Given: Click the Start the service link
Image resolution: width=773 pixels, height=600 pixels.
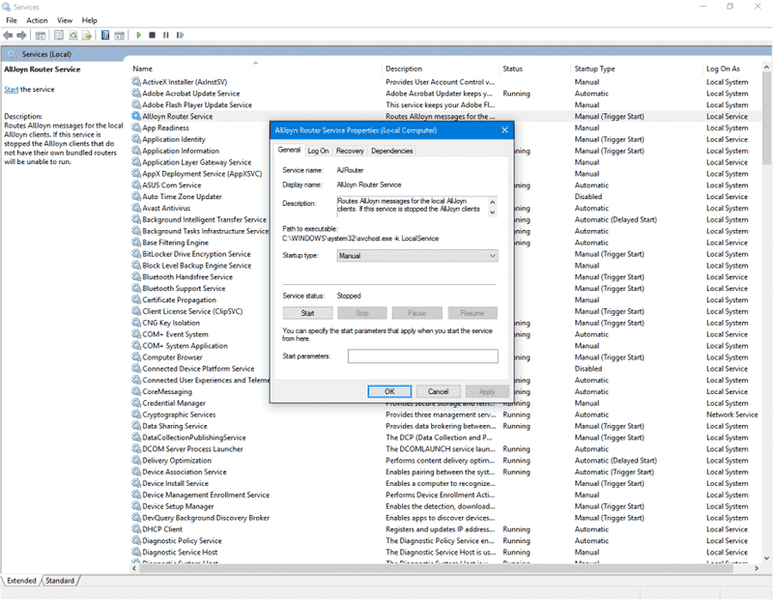Looking at the screenshot, I should (11, 89).
